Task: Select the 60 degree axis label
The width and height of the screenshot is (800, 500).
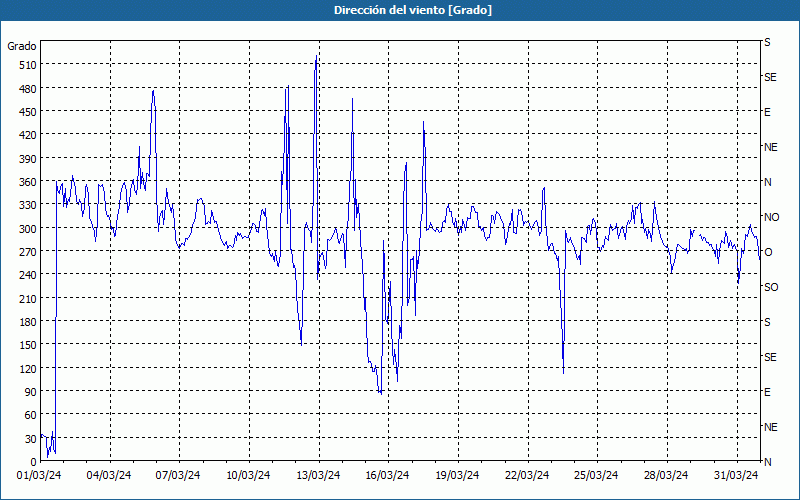Action: point(31,415)
